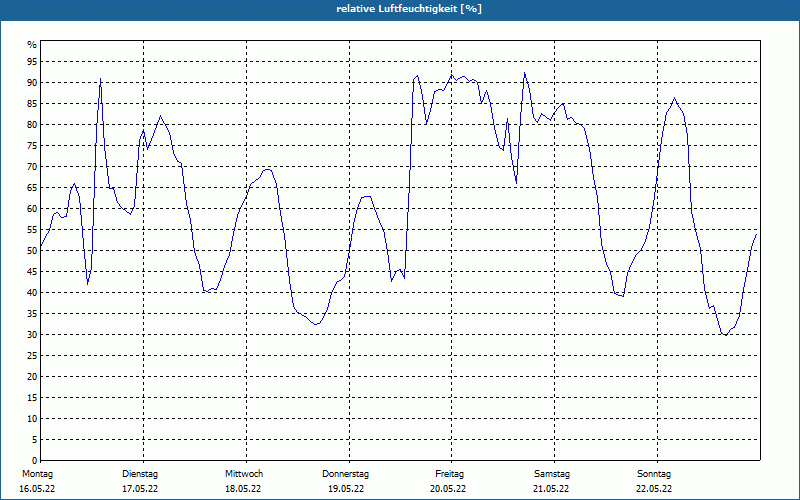Screen dimensions: 800x500
Task: Select the 'Freitag' day label
Action: pos(449,474)
